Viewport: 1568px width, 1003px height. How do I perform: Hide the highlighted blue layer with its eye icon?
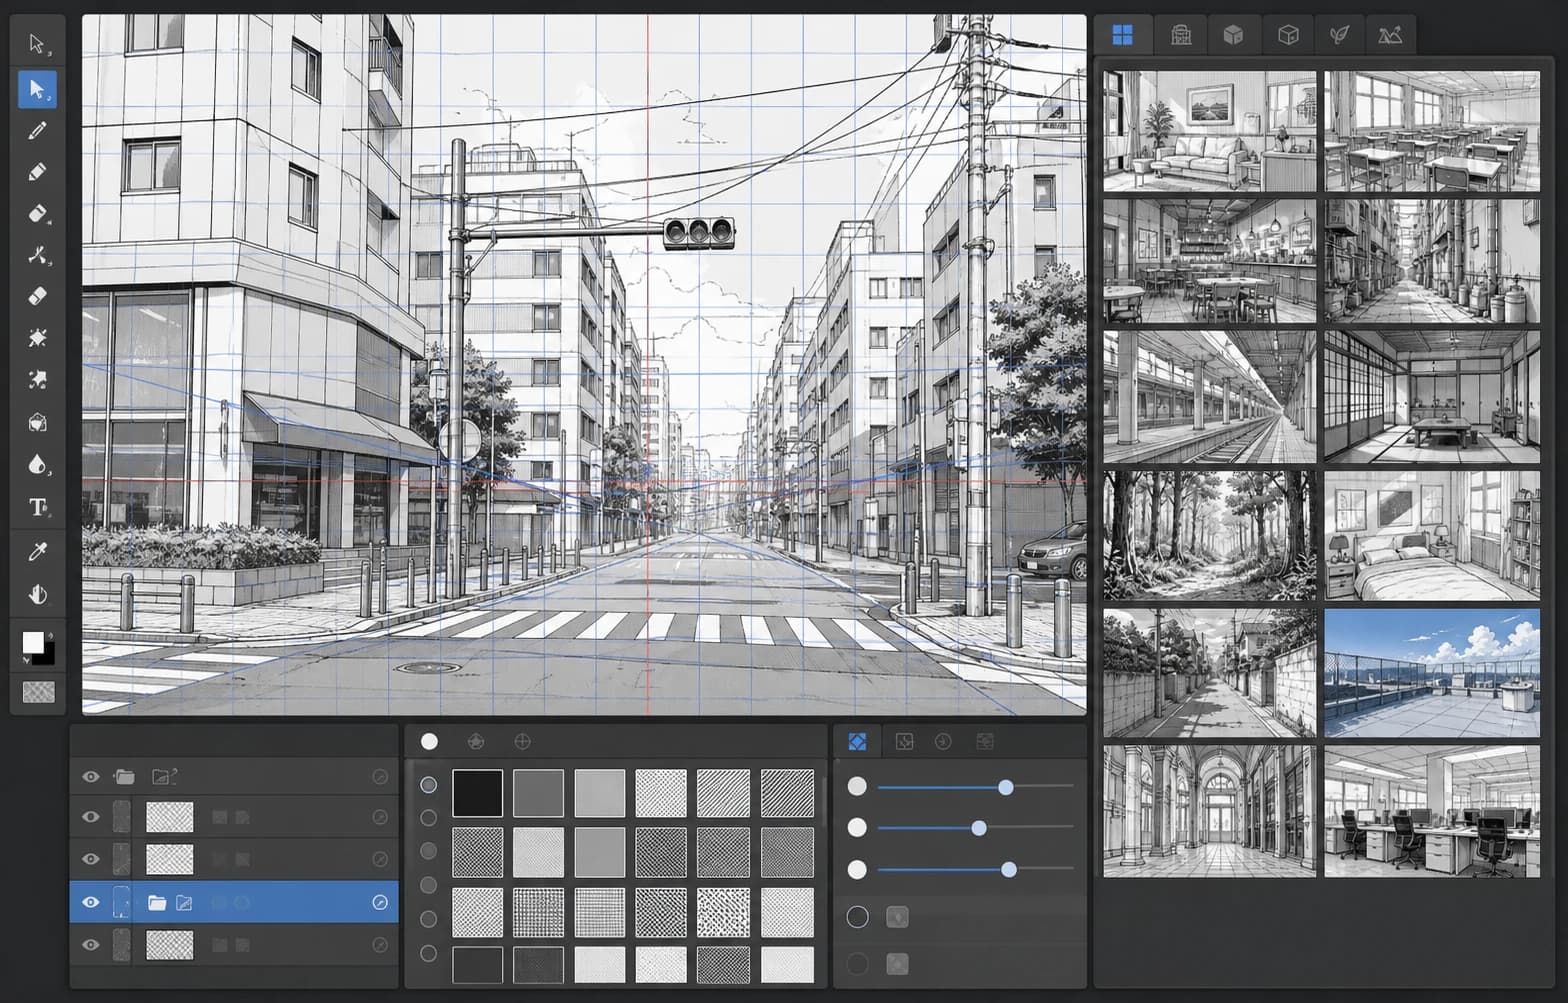91,902
